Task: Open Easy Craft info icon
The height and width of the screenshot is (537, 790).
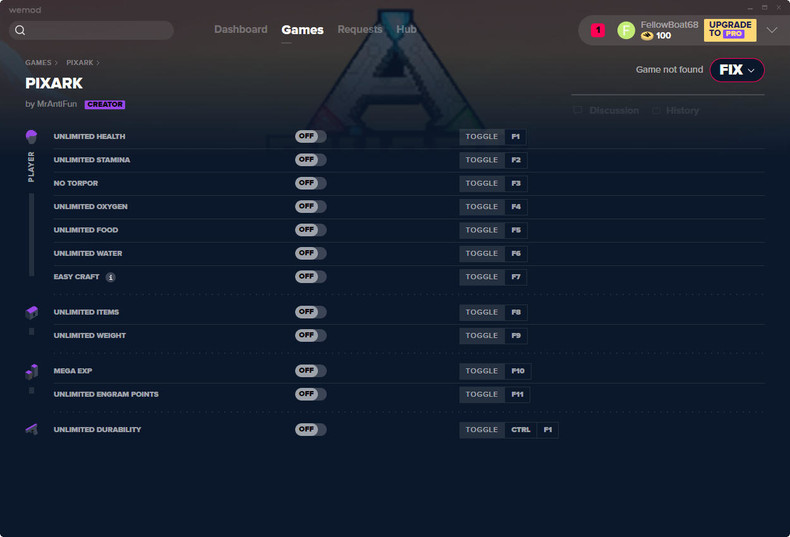Action: 110,277
